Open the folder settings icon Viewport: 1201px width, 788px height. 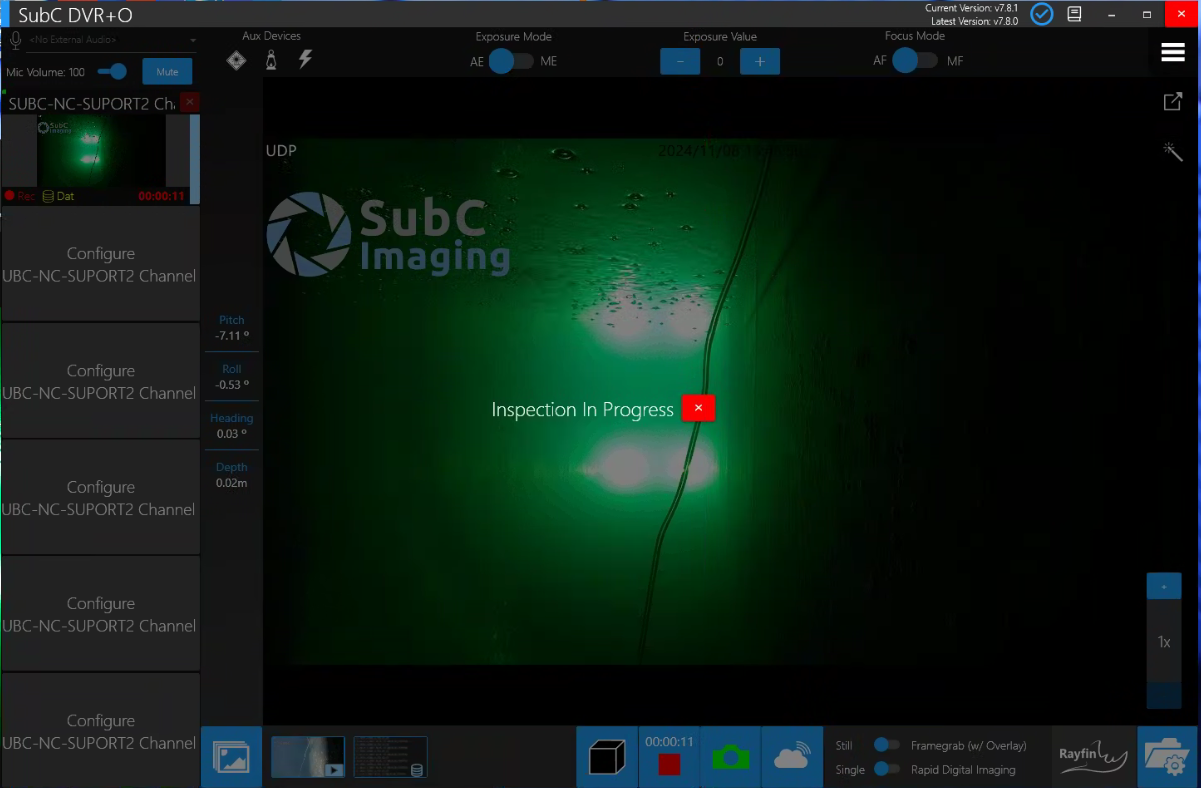click(x=1168, y=758)
